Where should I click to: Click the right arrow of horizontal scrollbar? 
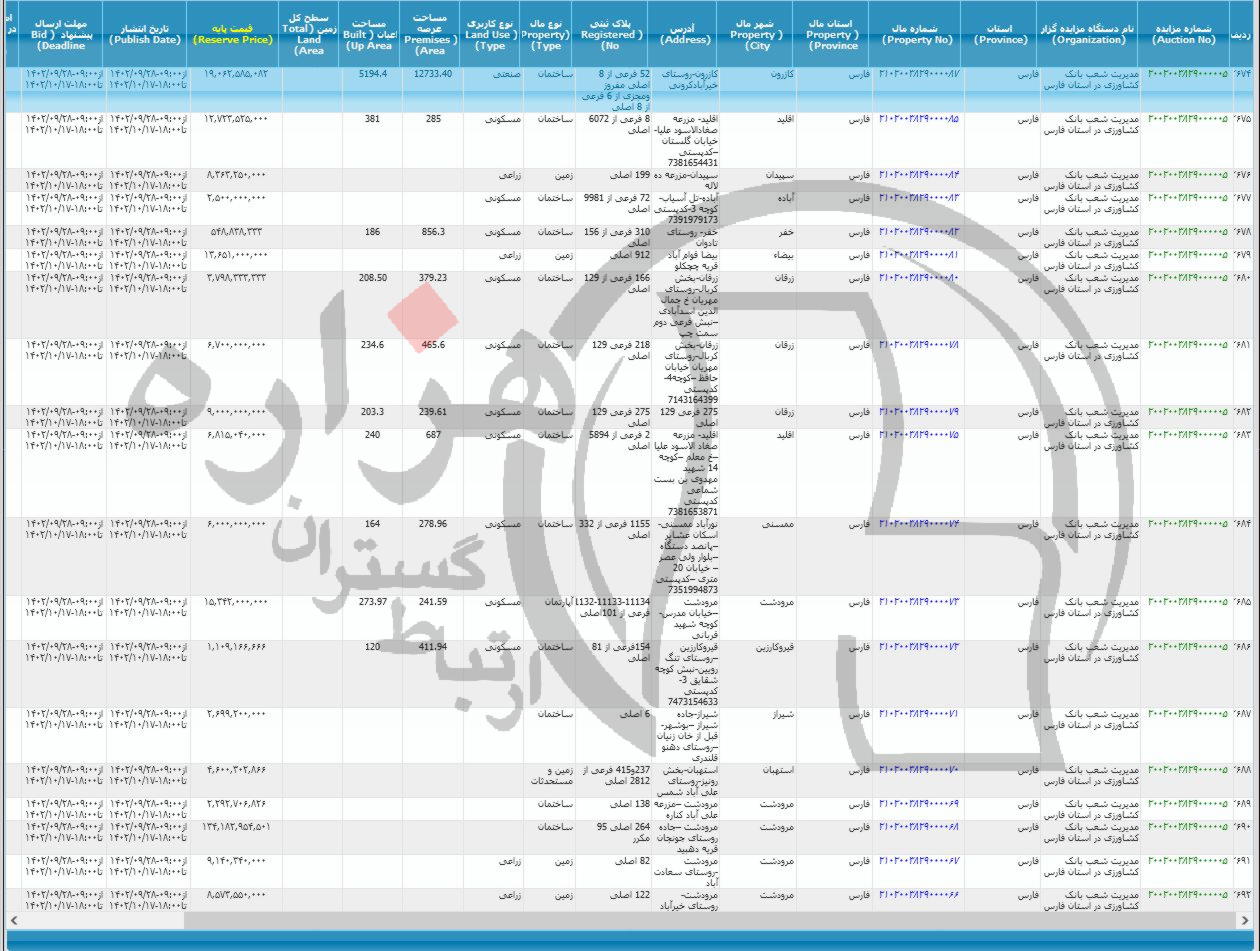[1249, 918]
